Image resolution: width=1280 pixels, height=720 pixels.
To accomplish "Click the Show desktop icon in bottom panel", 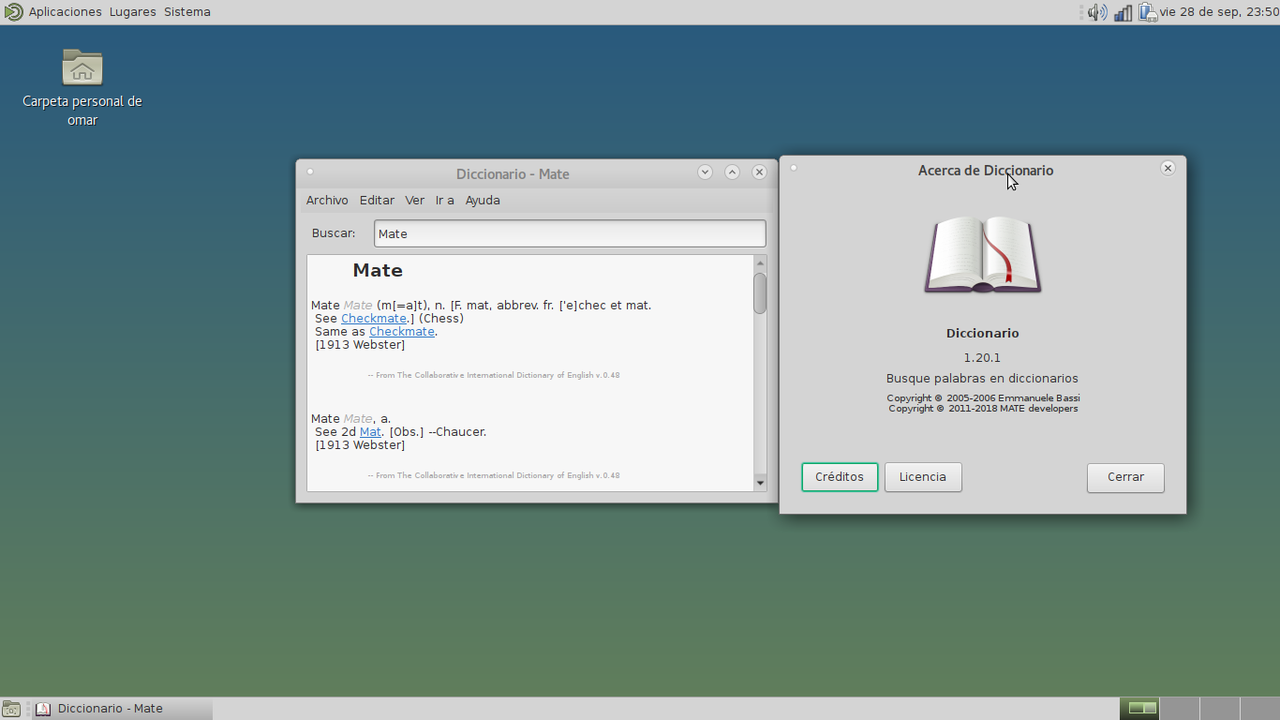I will point(11,709).
